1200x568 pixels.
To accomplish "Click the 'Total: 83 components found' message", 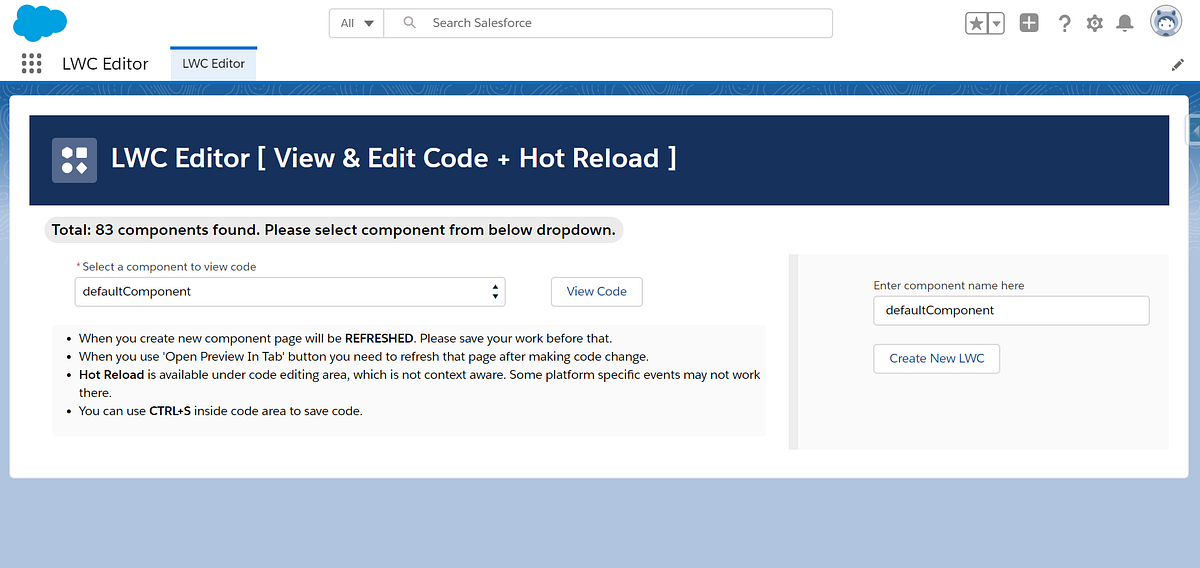I will click(334, 230).
